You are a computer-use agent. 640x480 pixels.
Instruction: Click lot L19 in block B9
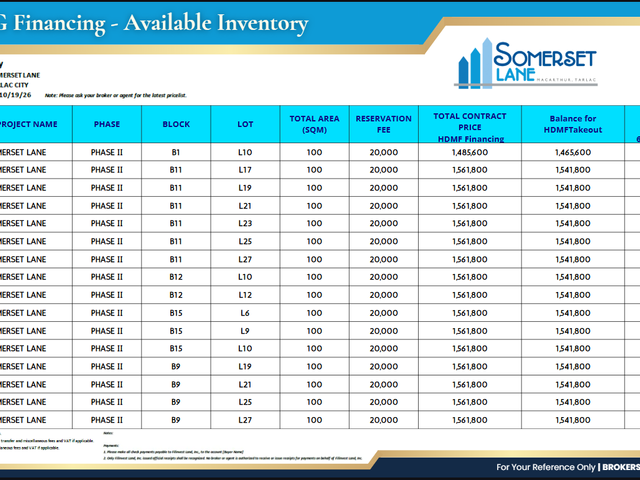pyautogui.click(x=245, y=366)
